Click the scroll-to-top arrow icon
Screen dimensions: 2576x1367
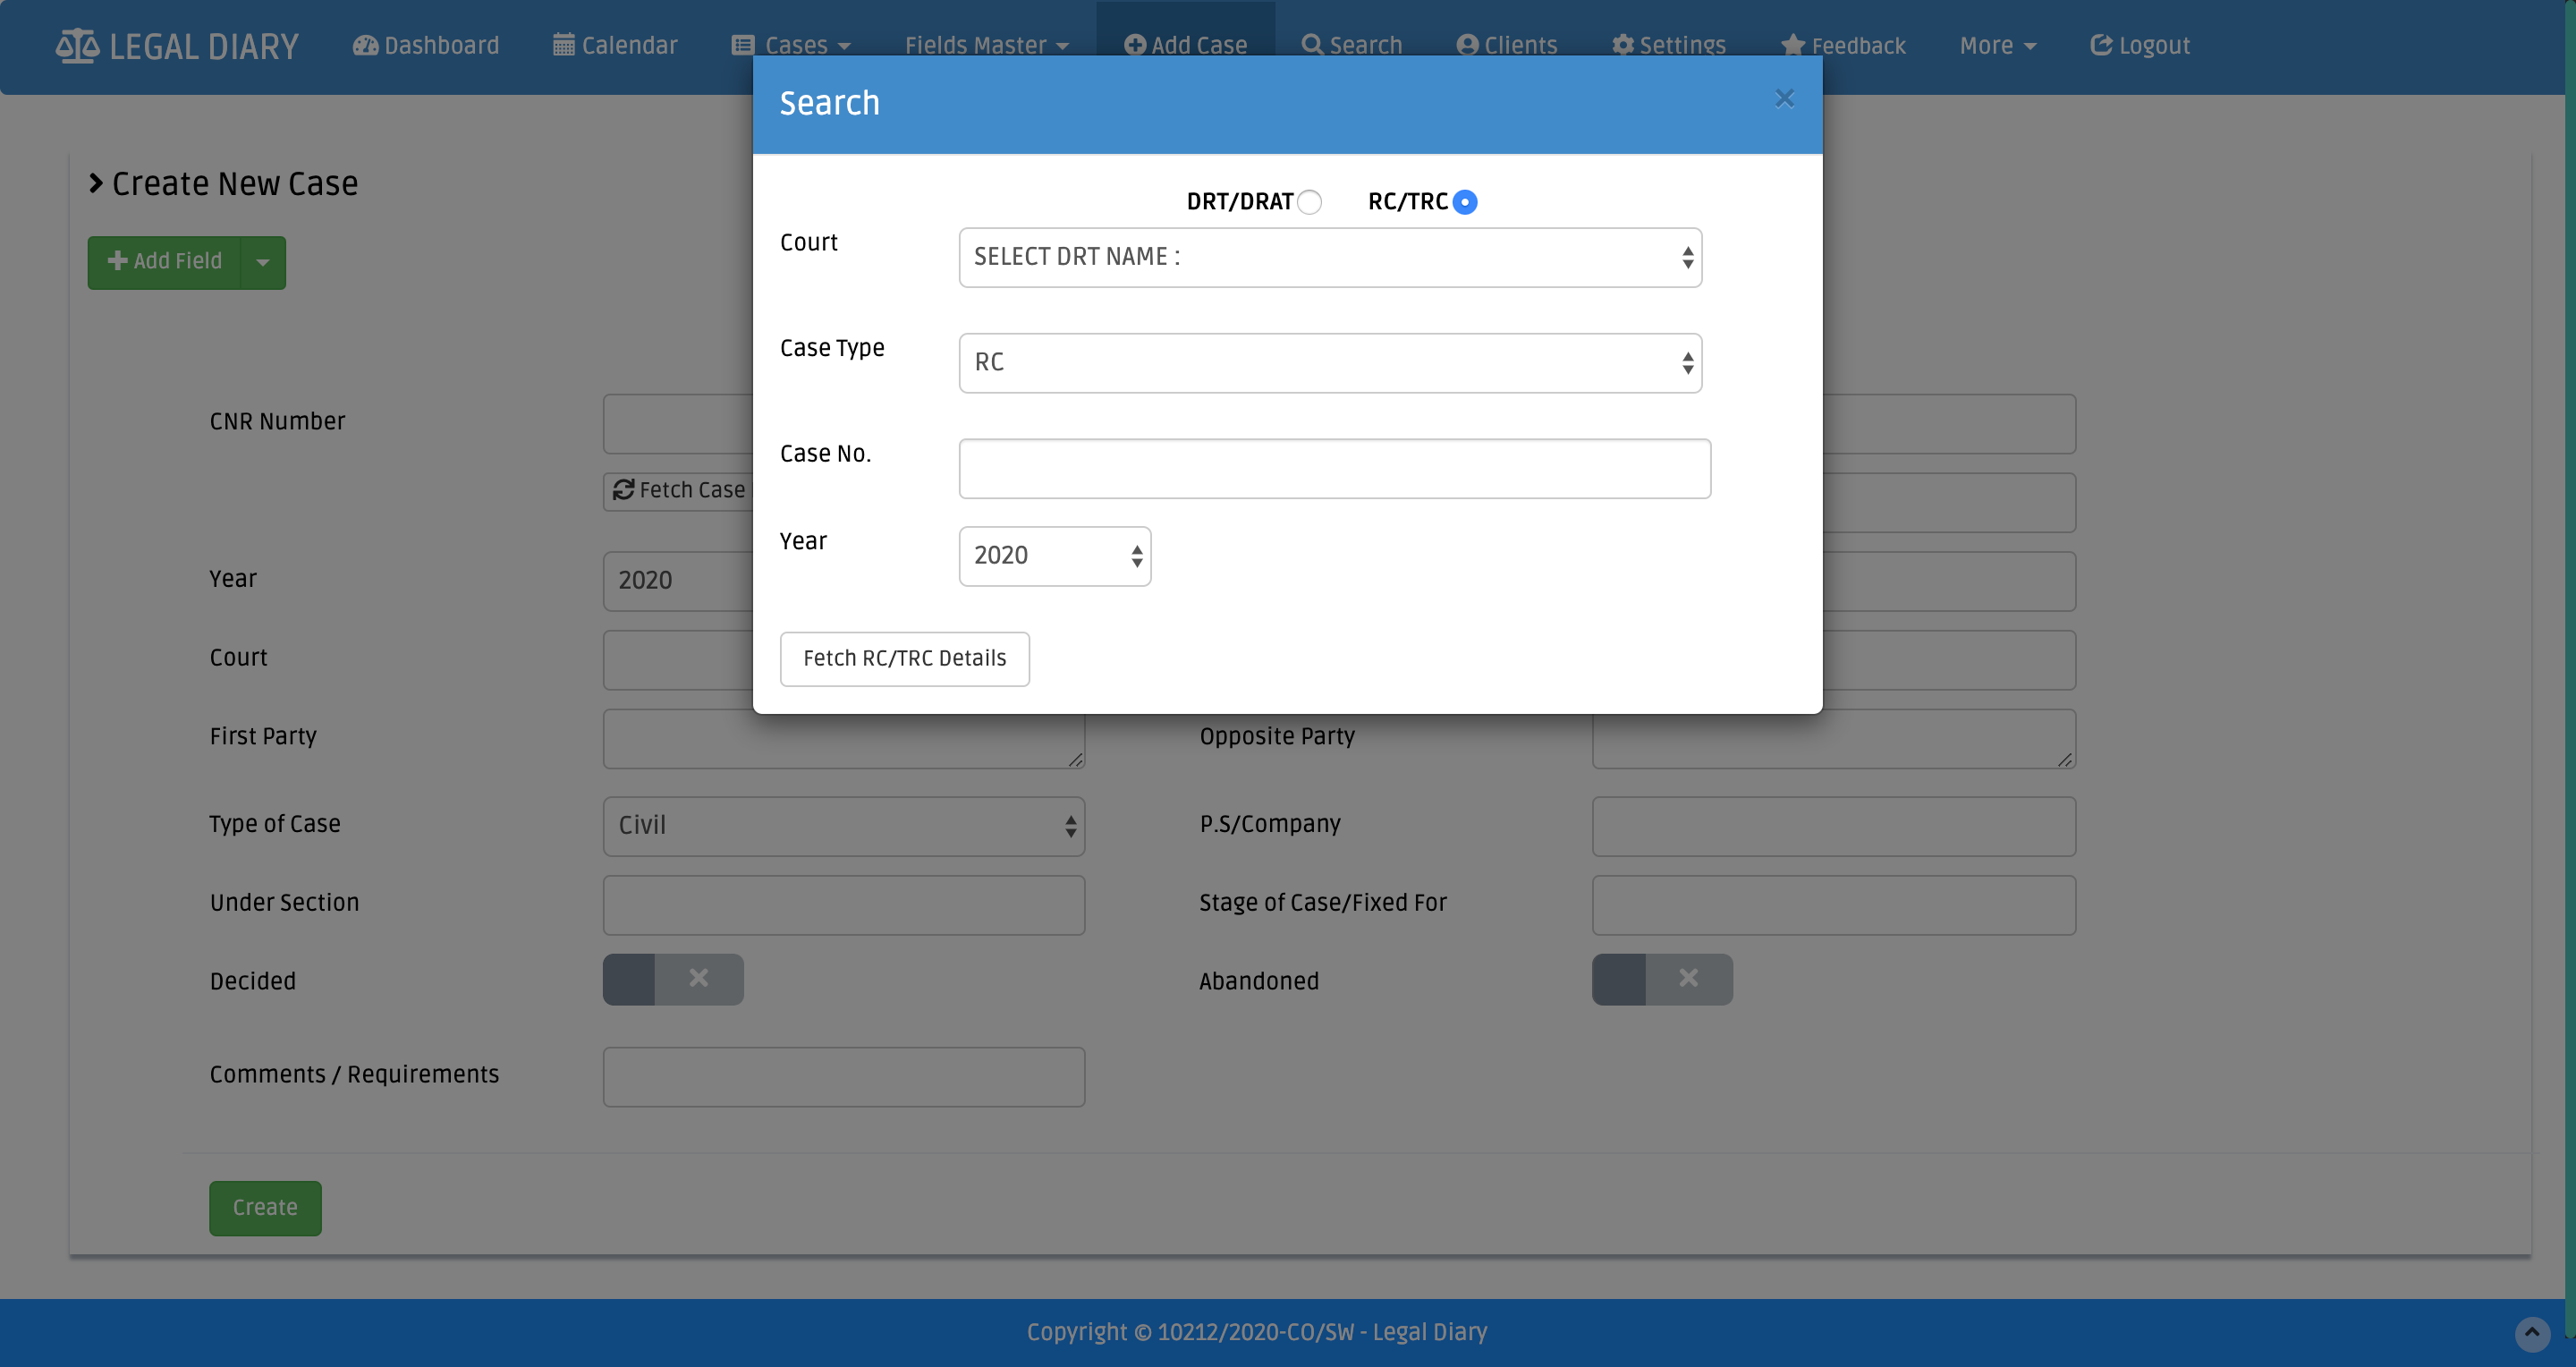tap(2531, 1333)
